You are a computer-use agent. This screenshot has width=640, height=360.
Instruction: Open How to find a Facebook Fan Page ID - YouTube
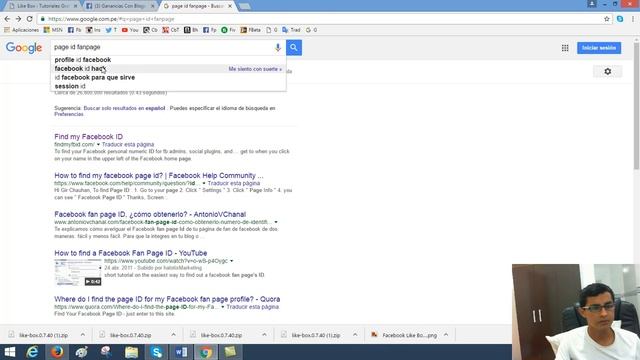click(131, 253)
